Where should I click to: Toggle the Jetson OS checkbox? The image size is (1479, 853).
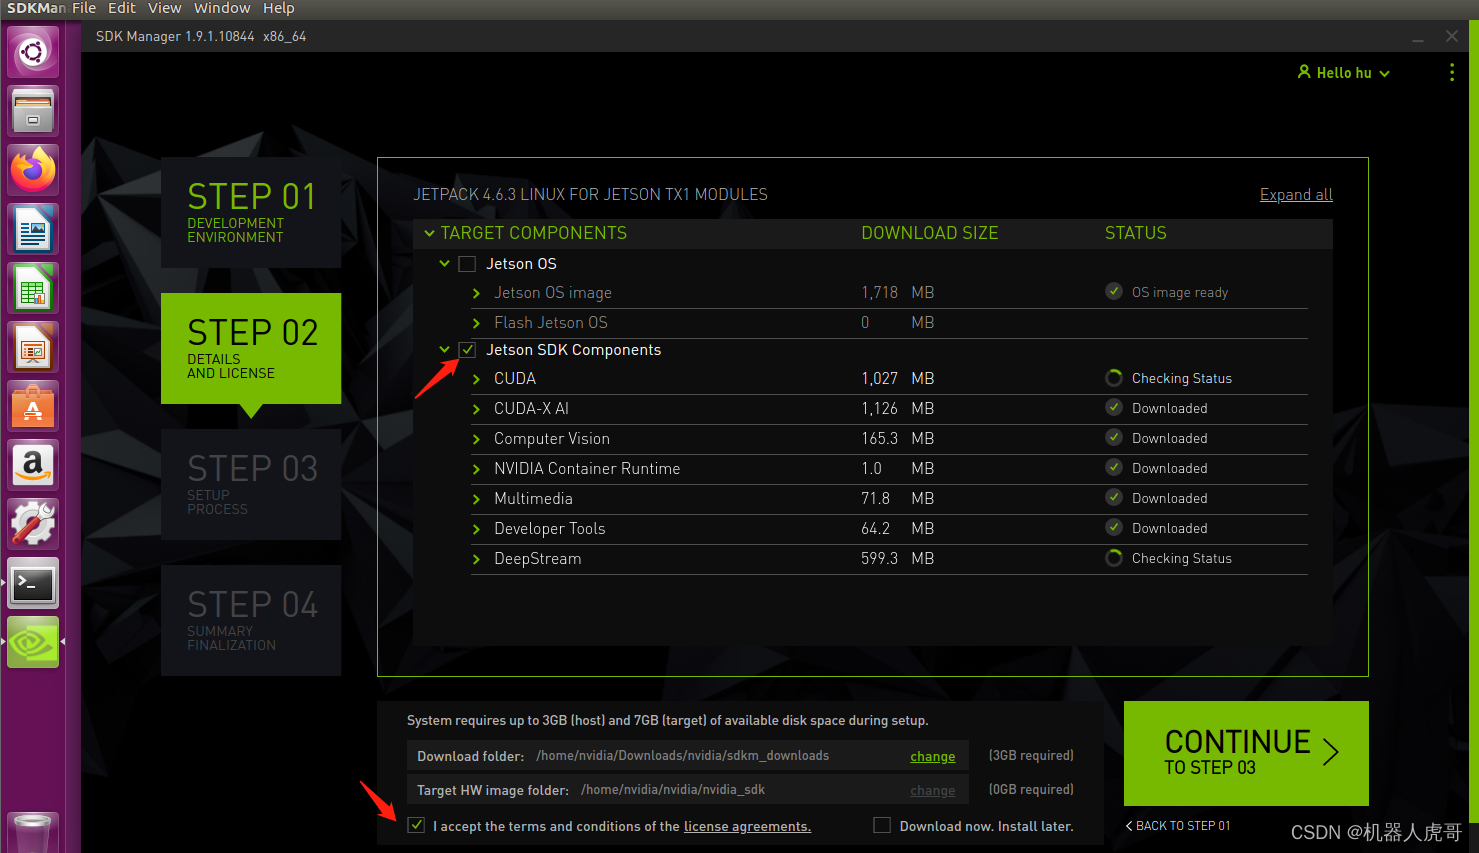tap(467, 264)
